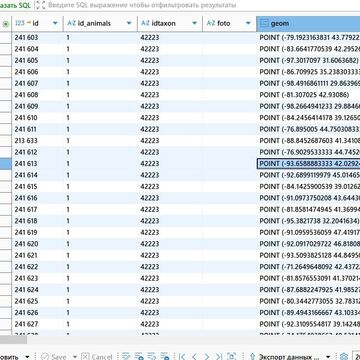The width and height of the screenshot is (360, 360).
Task: Open the results panel settings gear
Action: (344, 356)
